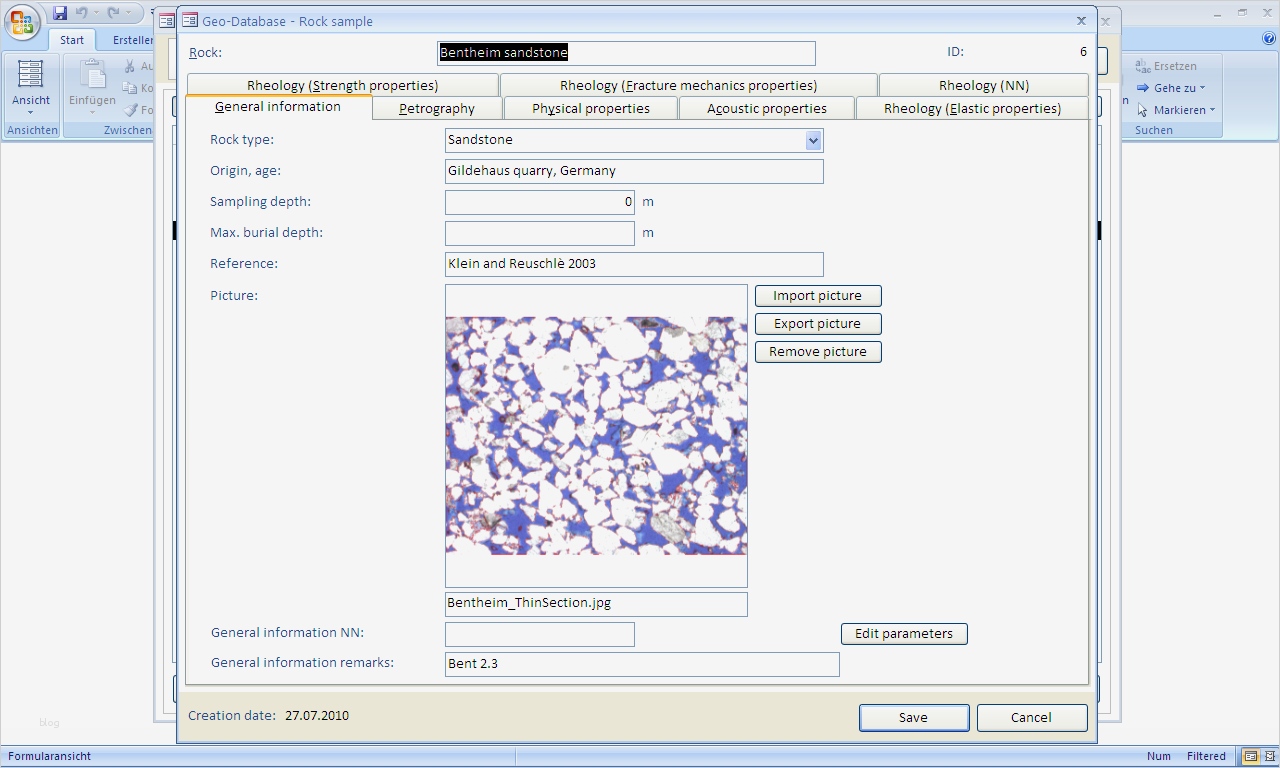Click the Sampling depth input field
1280x768 pixels.
(x=540, y=202)
